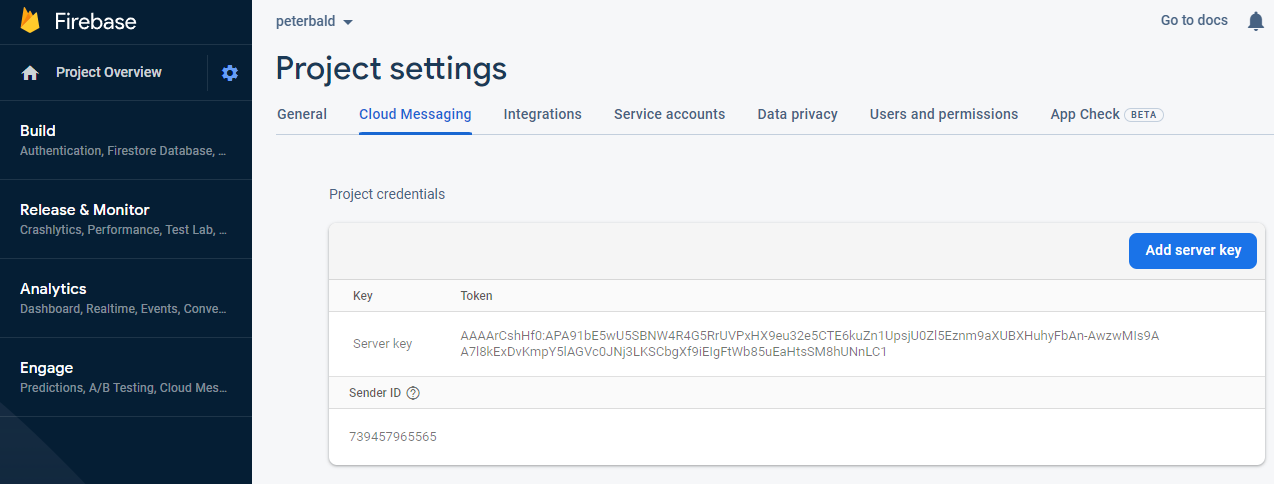Click the server key token string

(x=809, y=344)
